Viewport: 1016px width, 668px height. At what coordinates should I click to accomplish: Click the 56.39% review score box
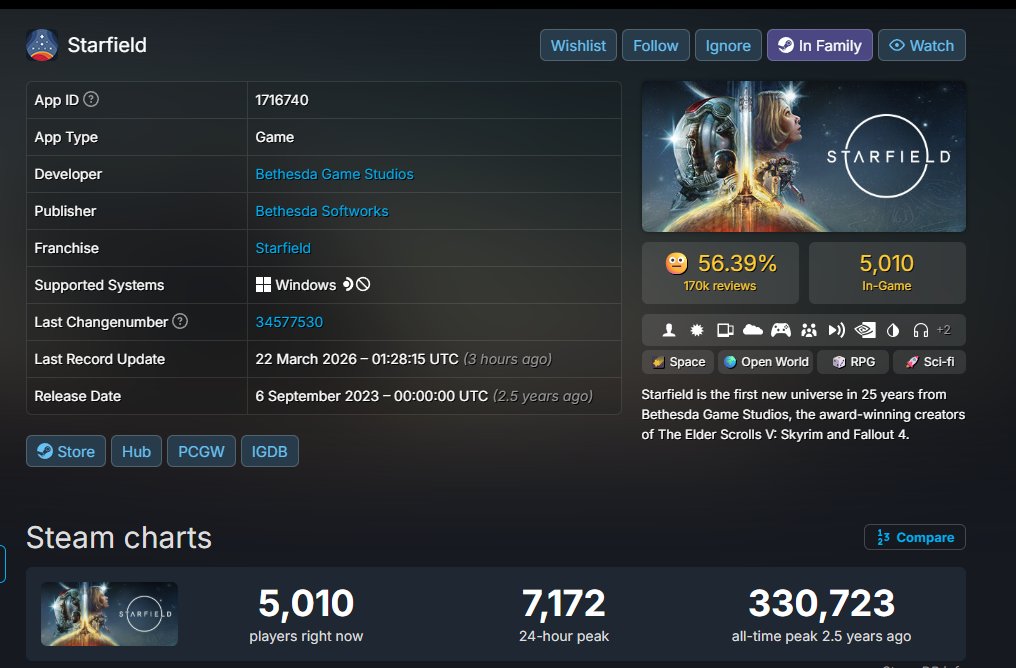point(720,273)
